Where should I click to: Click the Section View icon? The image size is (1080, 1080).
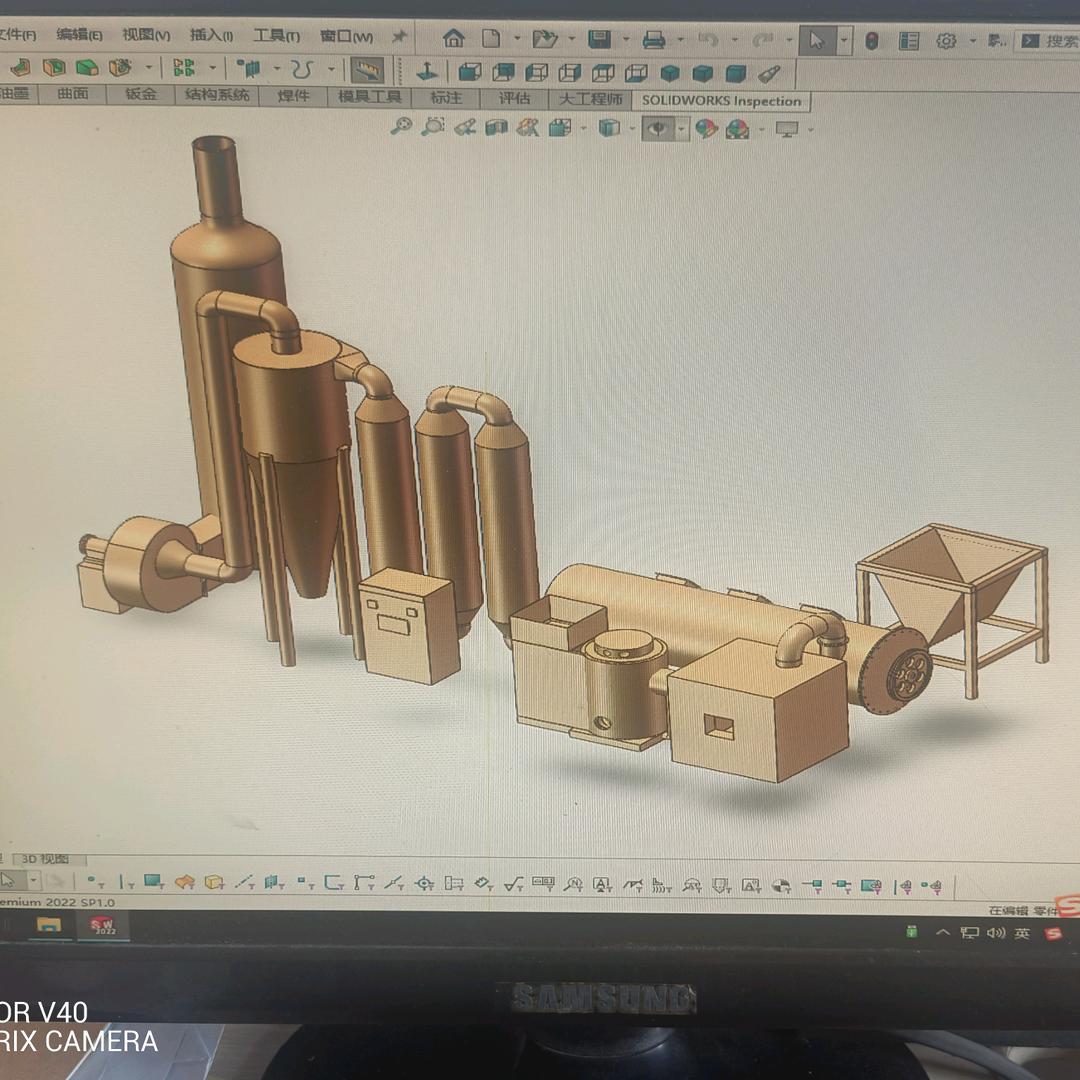point(496,127)
